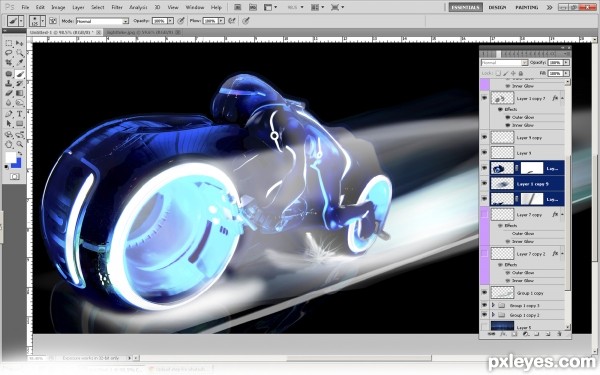Expand the Group 1 copy 3 folder
Image resolution: width=600 pixels, height=375 pixels.
[493, 305]
